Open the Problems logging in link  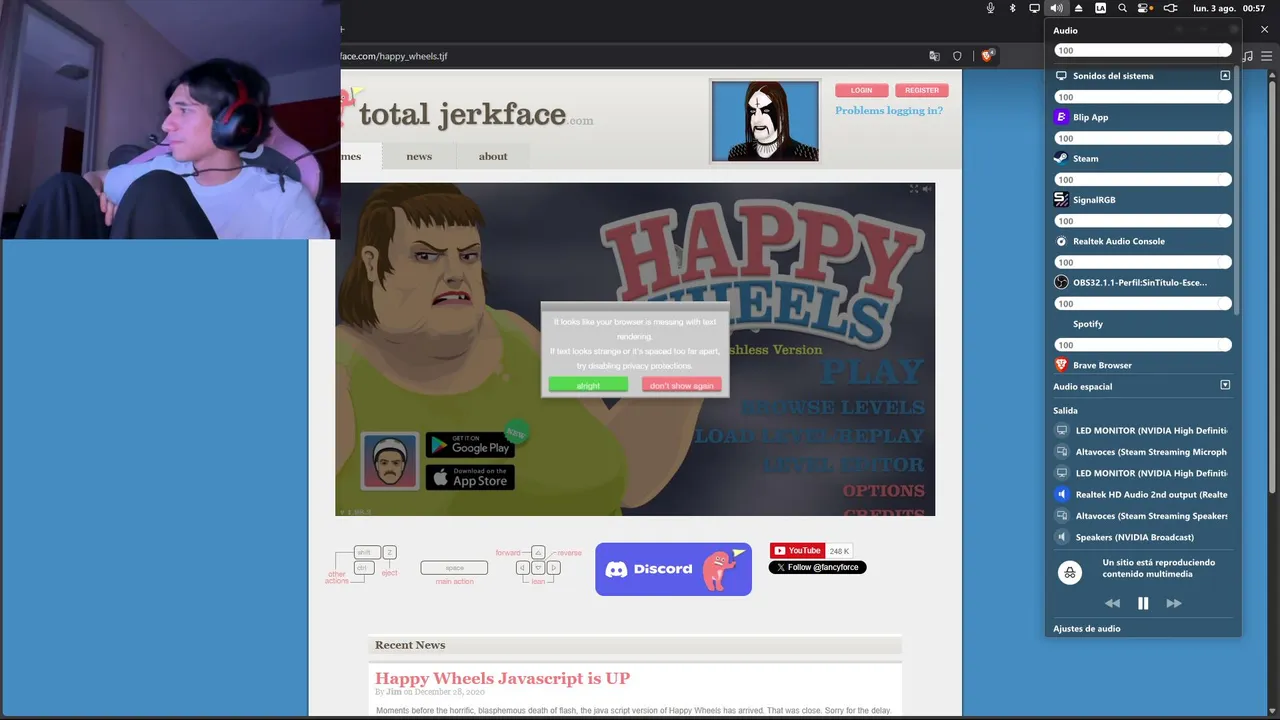coord(889,111)
